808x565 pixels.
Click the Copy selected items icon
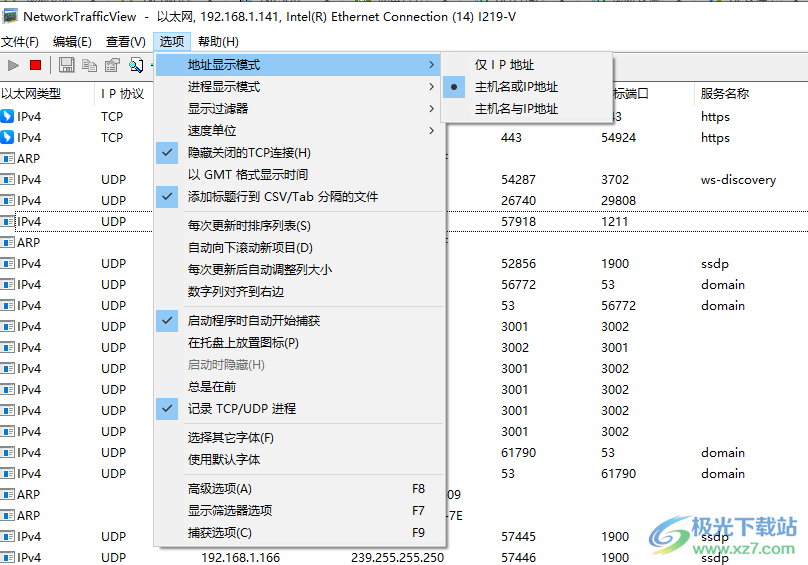pos(89,65)
